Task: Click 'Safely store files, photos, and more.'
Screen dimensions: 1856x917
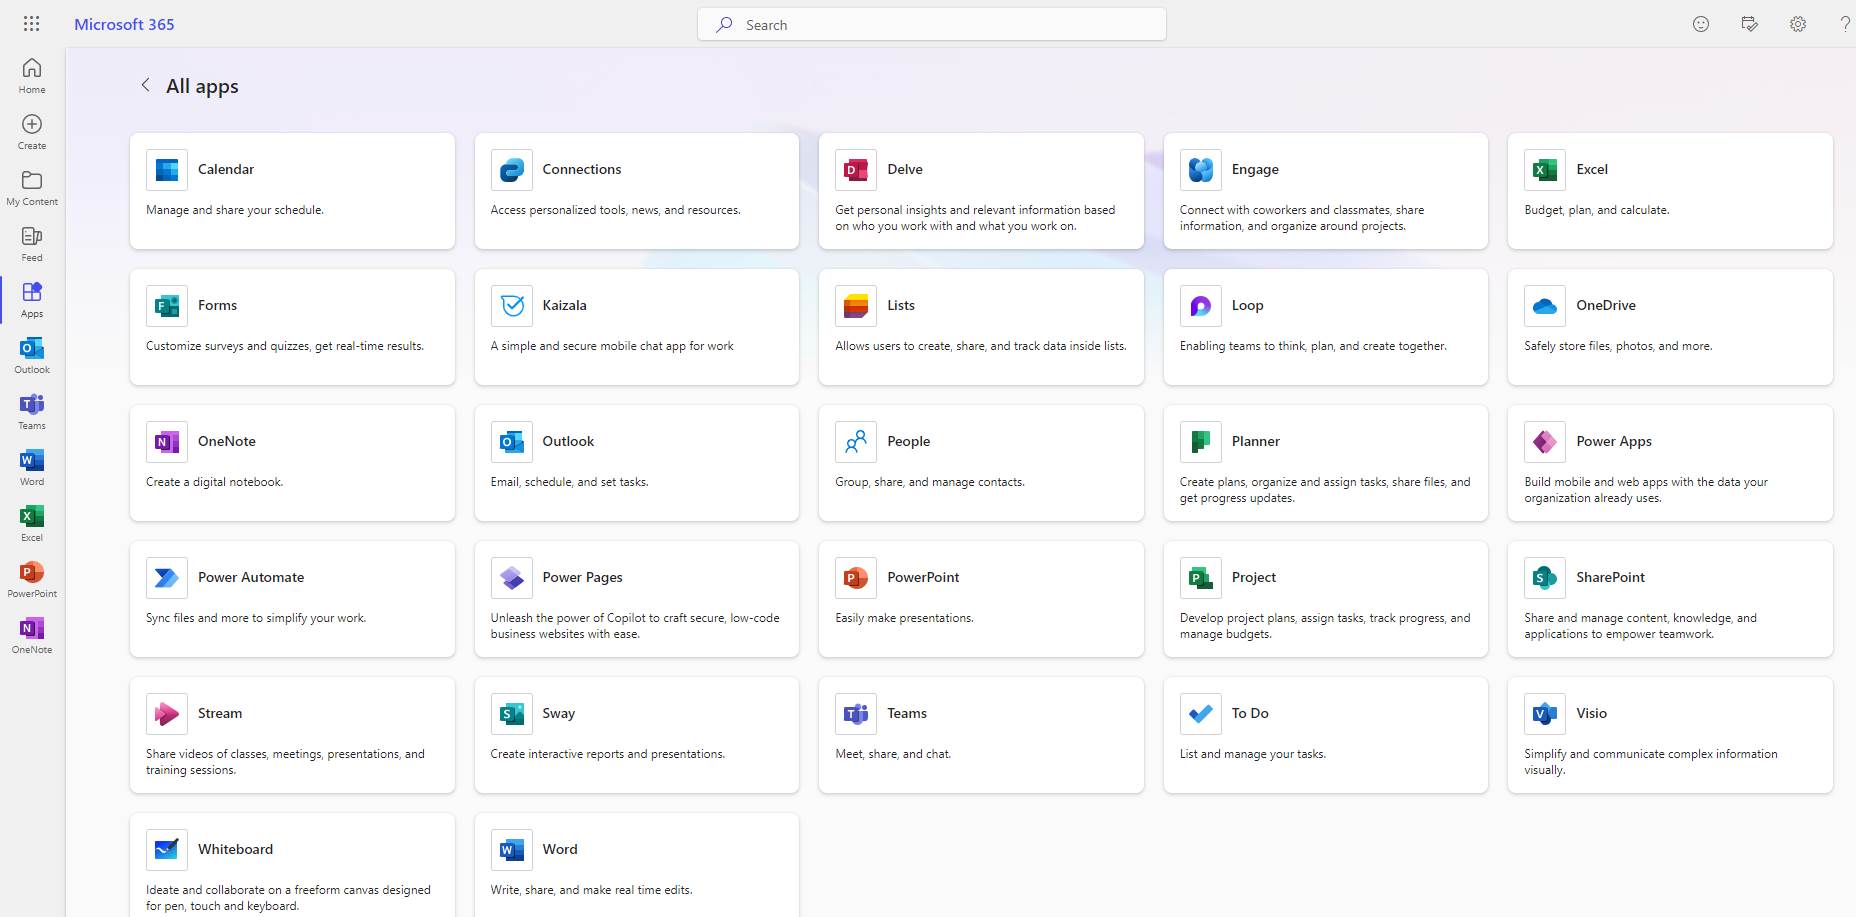Action: coord(1618,346)
